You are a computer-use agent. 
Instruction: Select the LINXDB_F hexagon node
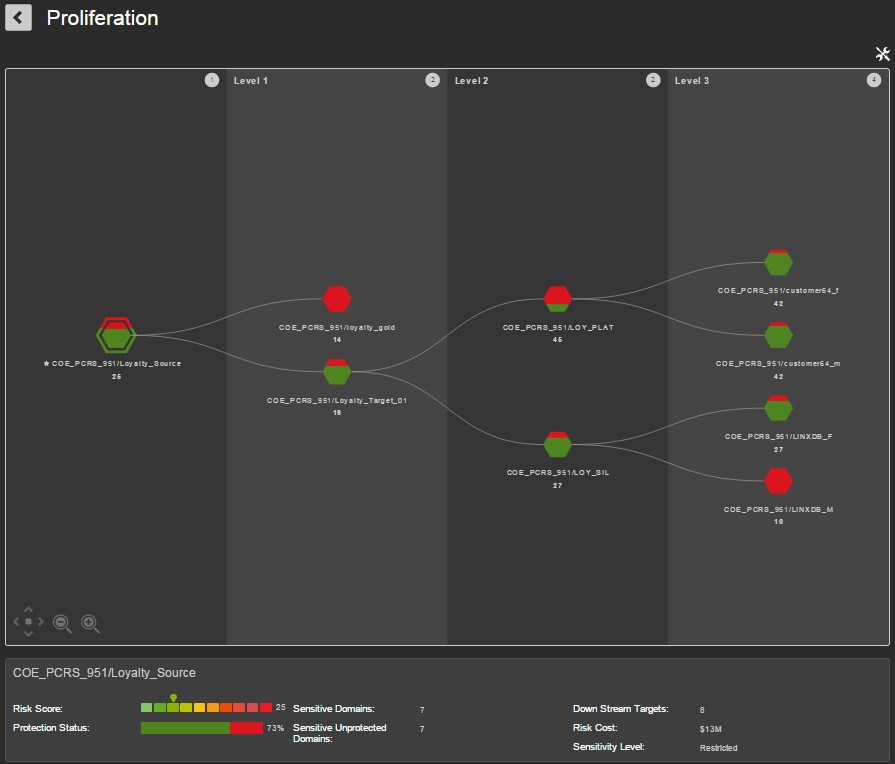(778, 408)
